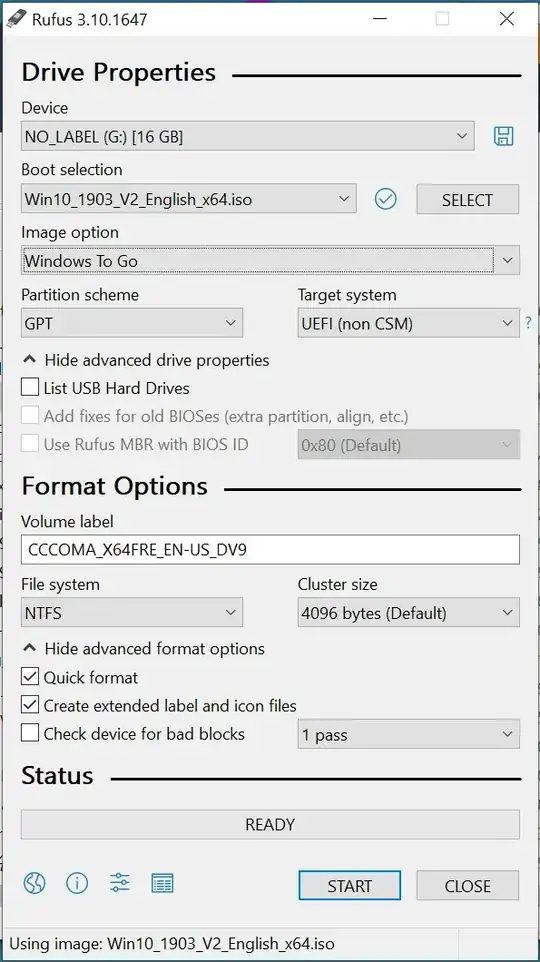This screenshot has height=962, width=540.
Task: Open the Partition scheme GPT dropdown
Action: (x=132, y=323)
